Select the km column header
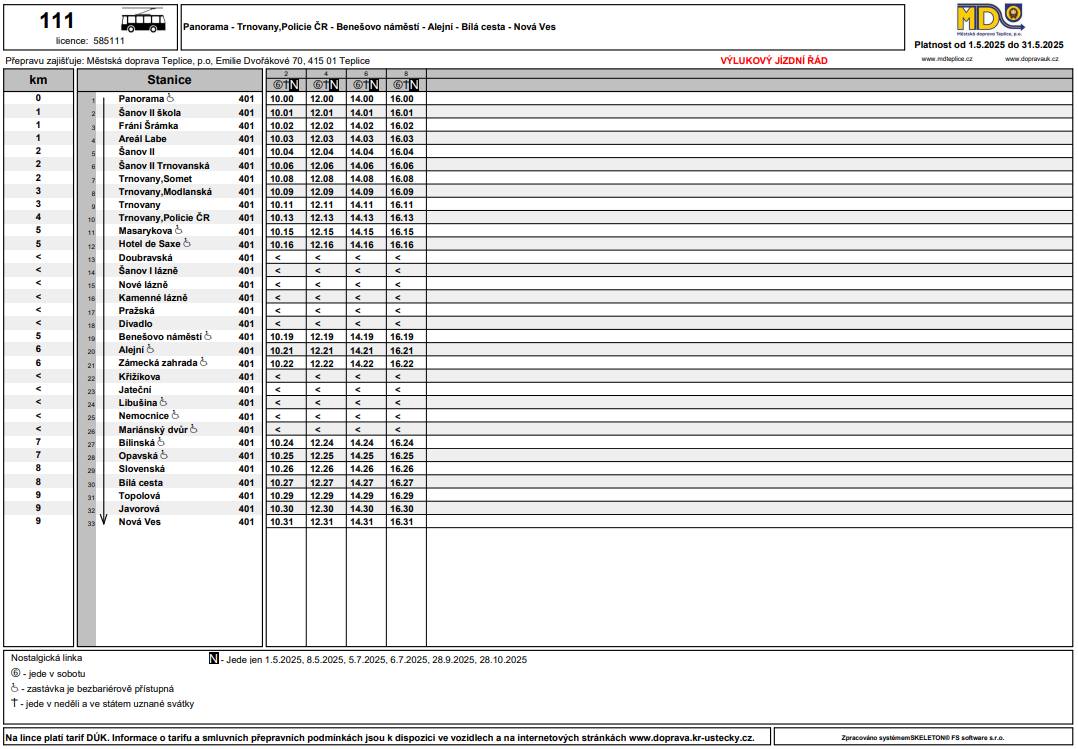 38,80
